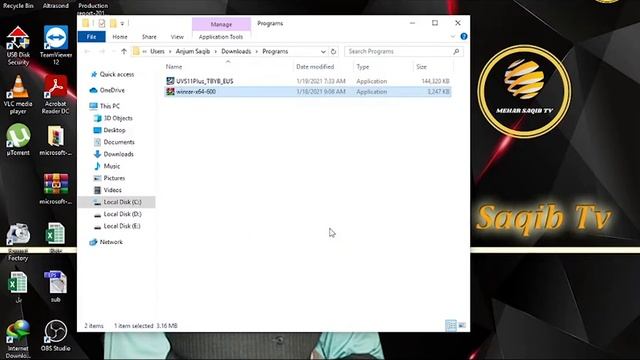The image size is (640, 360).
Task: Expand chevron after Downloads in address path
Action: (257, 51)
